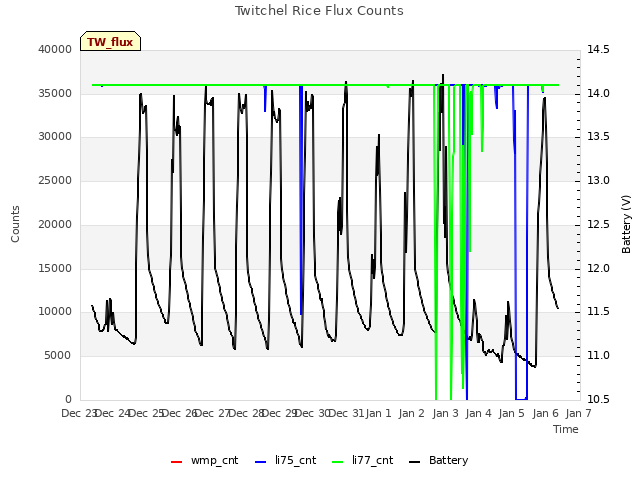Viewport: 640px width, 480px height.
Task: Click the red wmp_cnt legend swatch
Action: 176,462
